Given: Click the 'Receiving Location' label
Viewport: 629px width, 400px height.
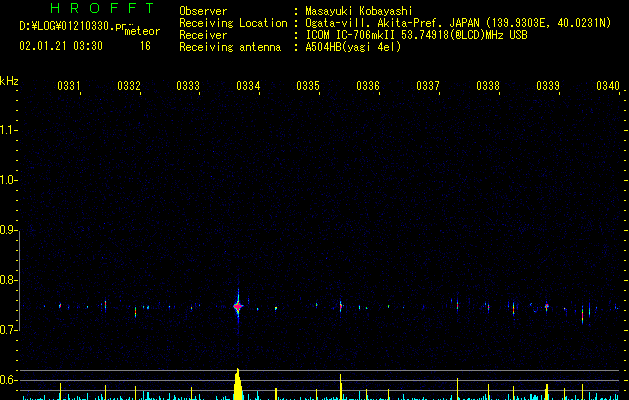Looking at the screenshot, I should pyautogui.click(x=233, y=23).
